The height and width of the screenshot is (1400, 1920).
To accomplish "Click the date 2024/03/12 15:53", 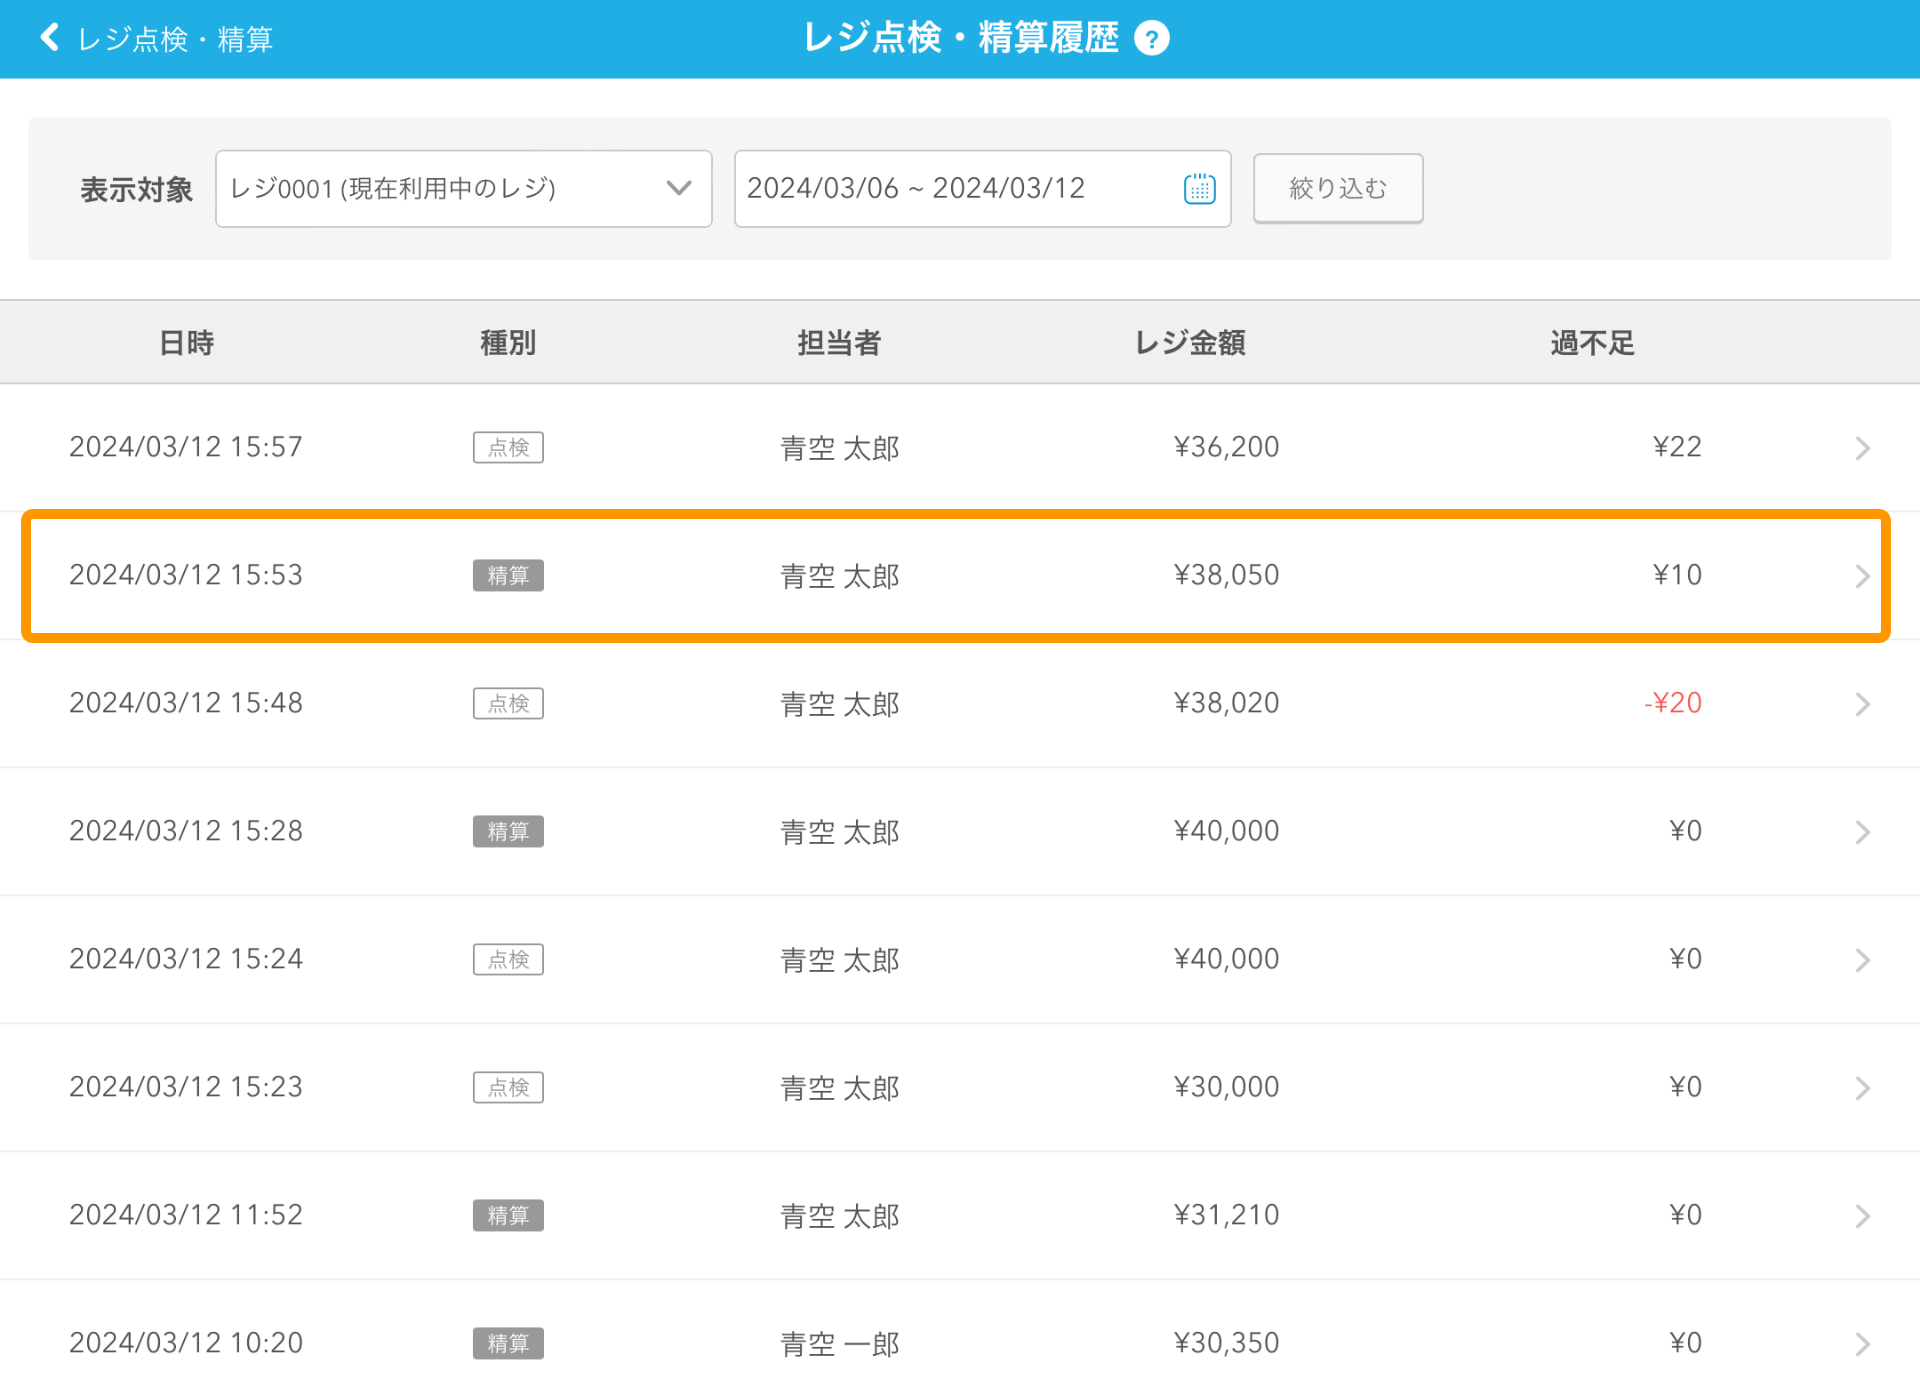I will 186,575.
